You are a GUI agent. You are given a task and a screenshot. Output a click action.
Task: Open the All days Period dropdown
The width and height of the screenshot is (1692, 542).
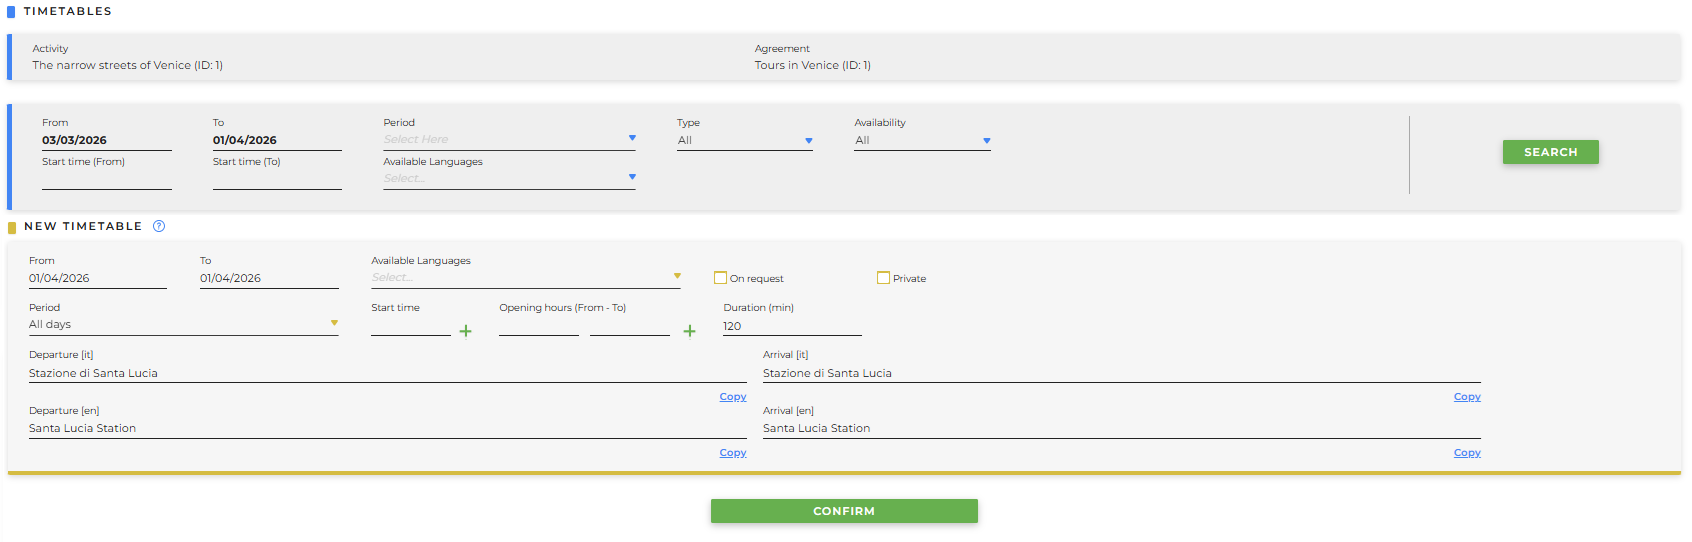183,325
